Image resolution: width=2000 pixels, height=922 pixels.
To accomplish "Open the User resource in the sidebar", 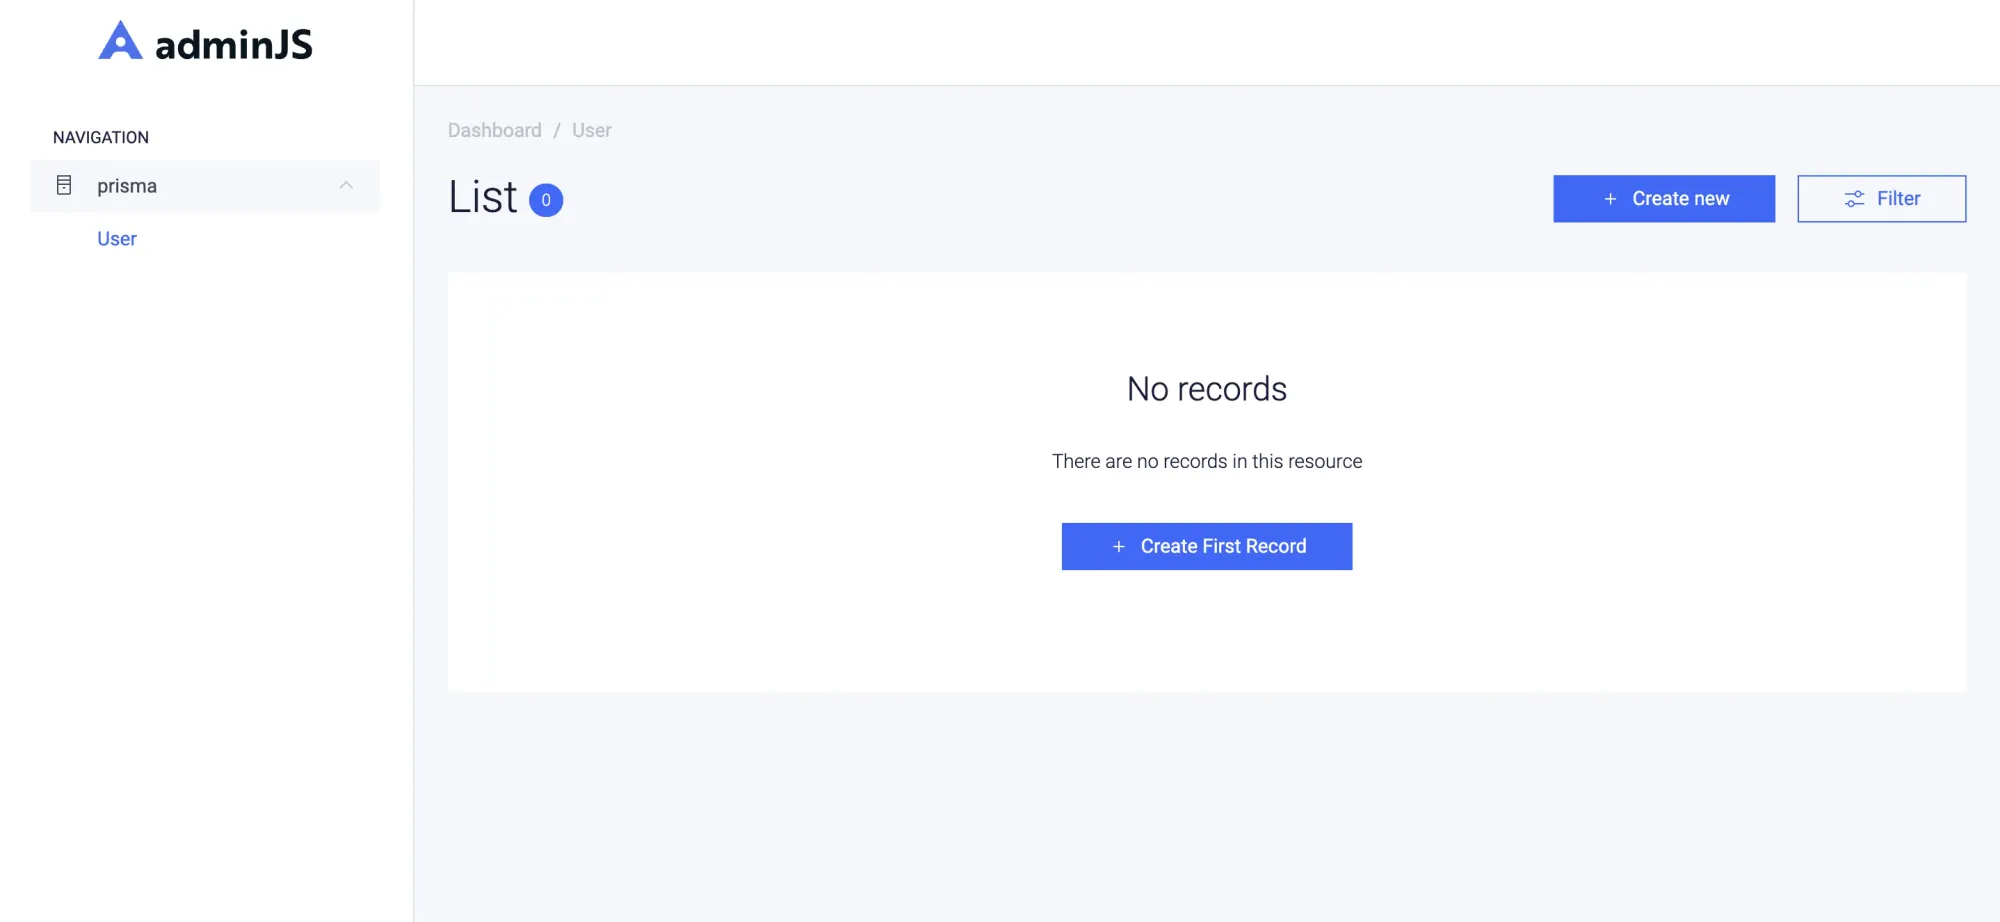I will [x=117, y=239].
